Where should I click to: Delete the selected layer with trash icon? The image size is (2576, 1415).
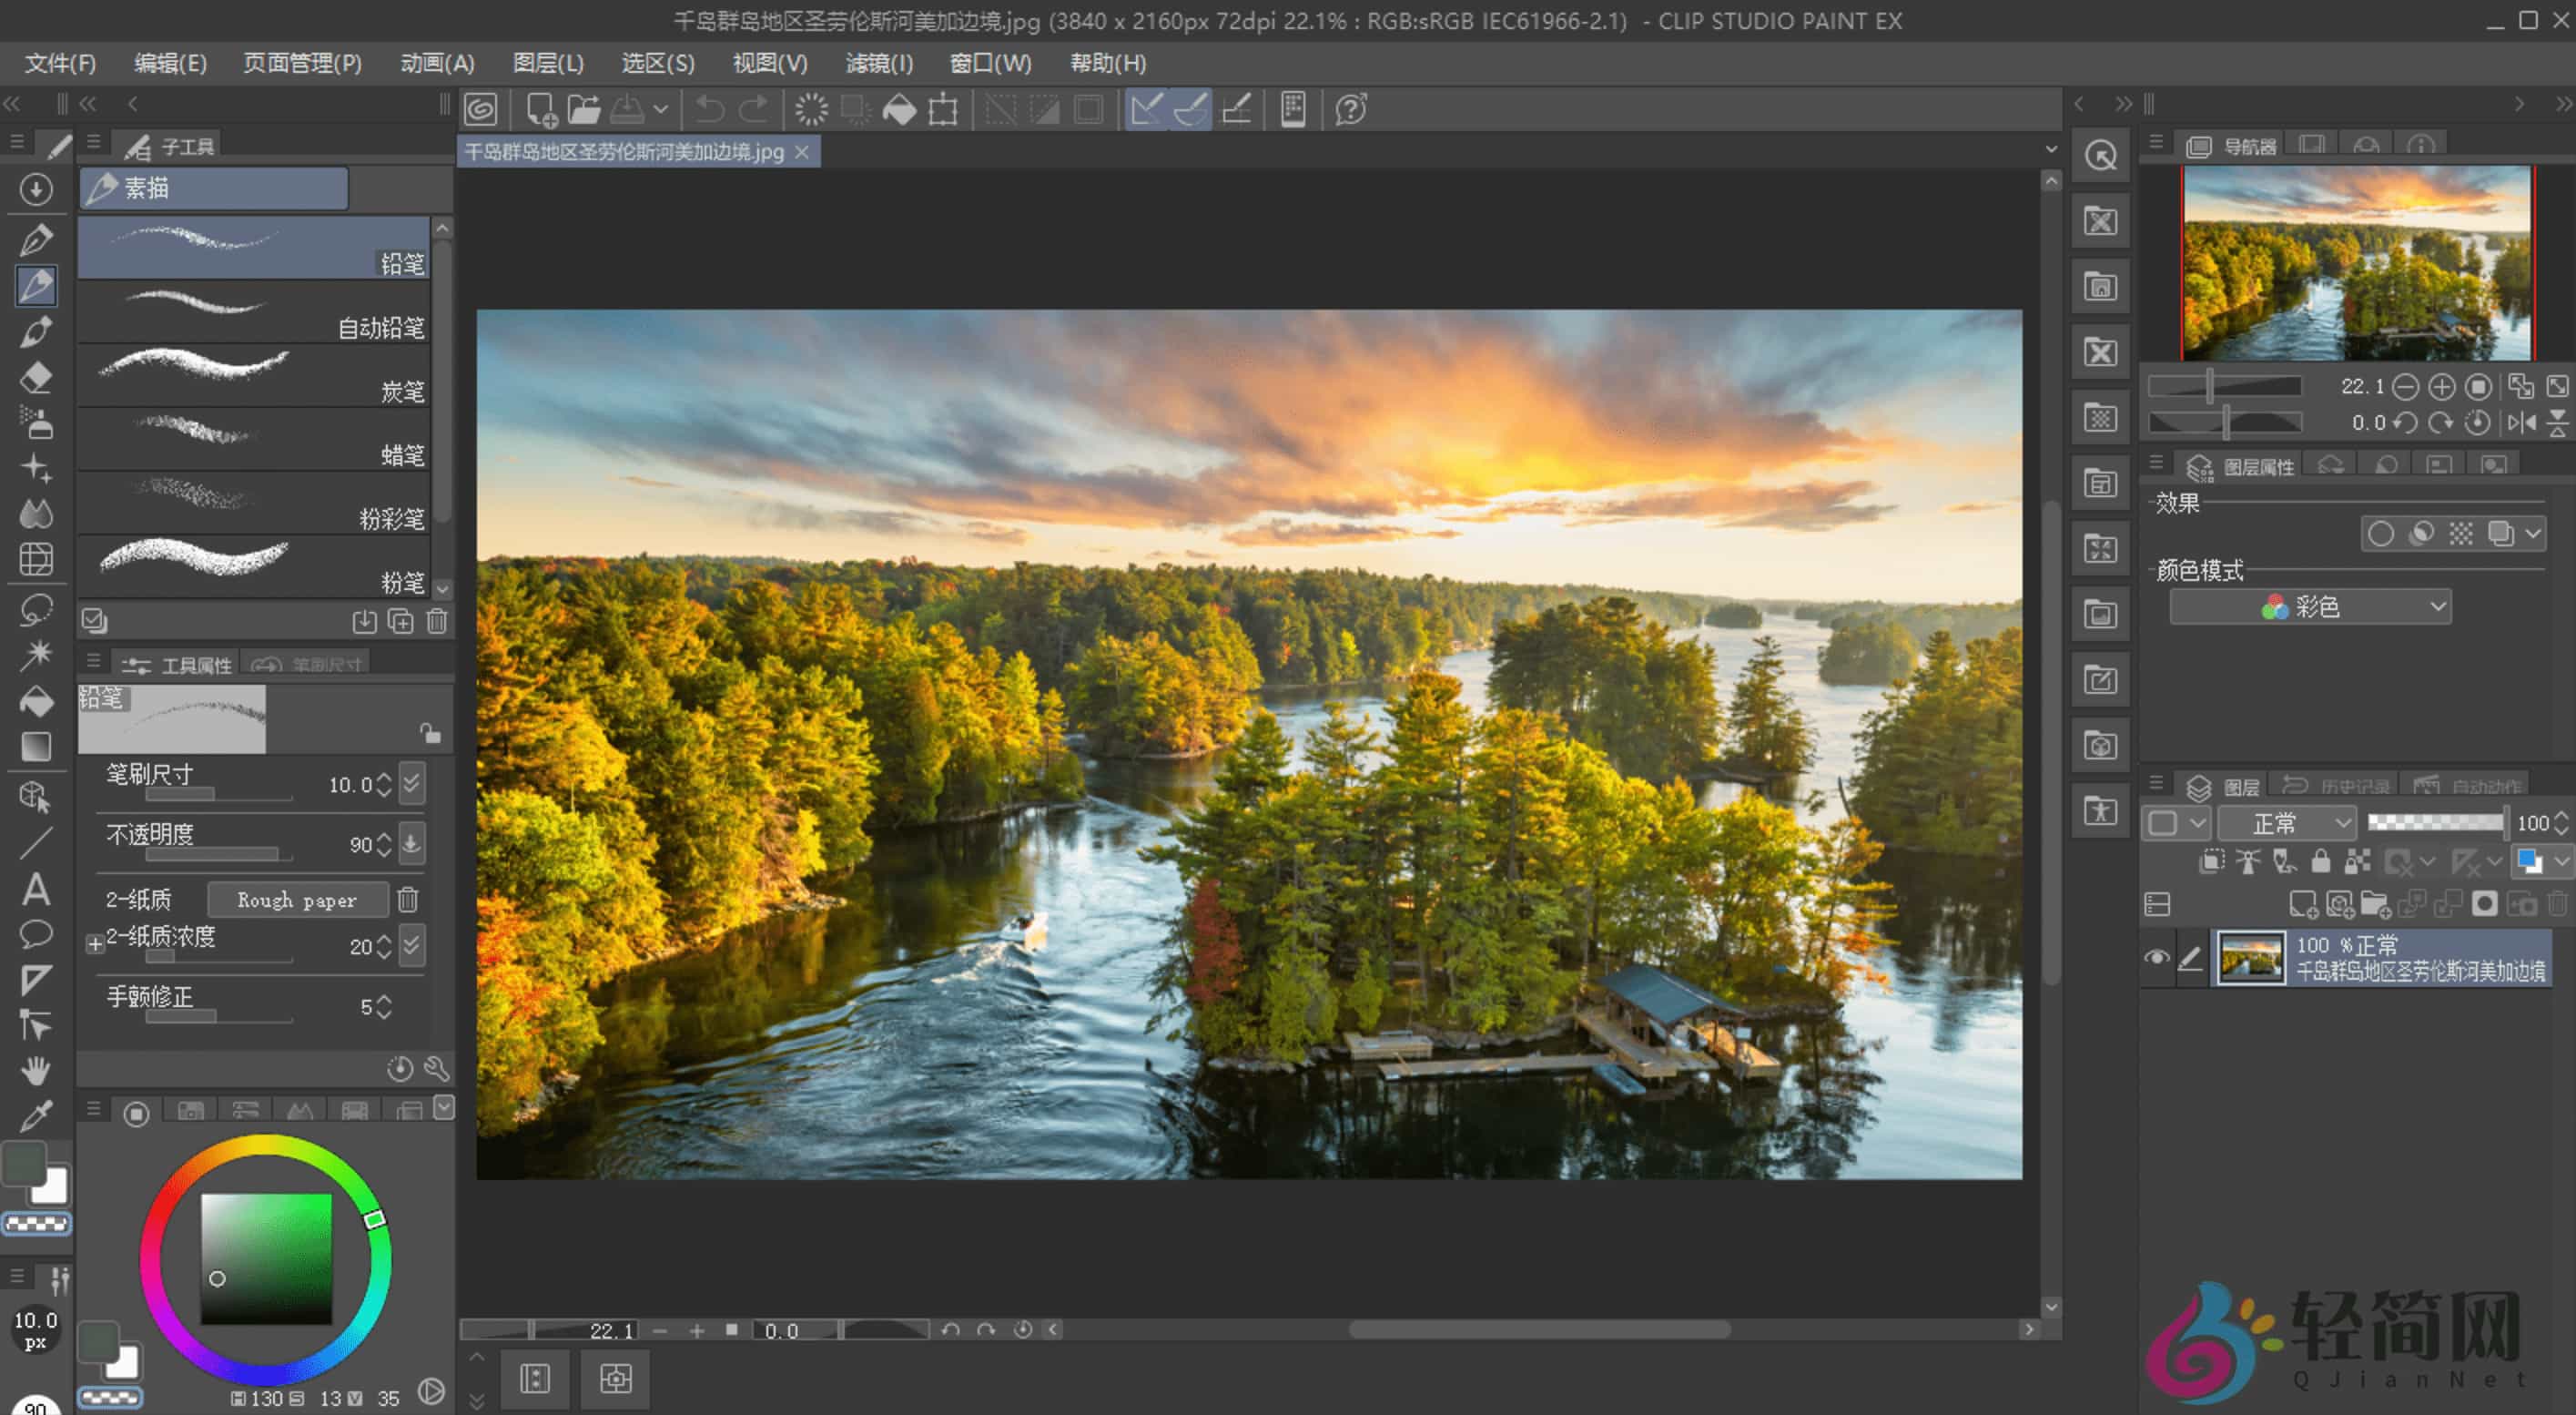pyautogui.click(x=2558, y=903)
